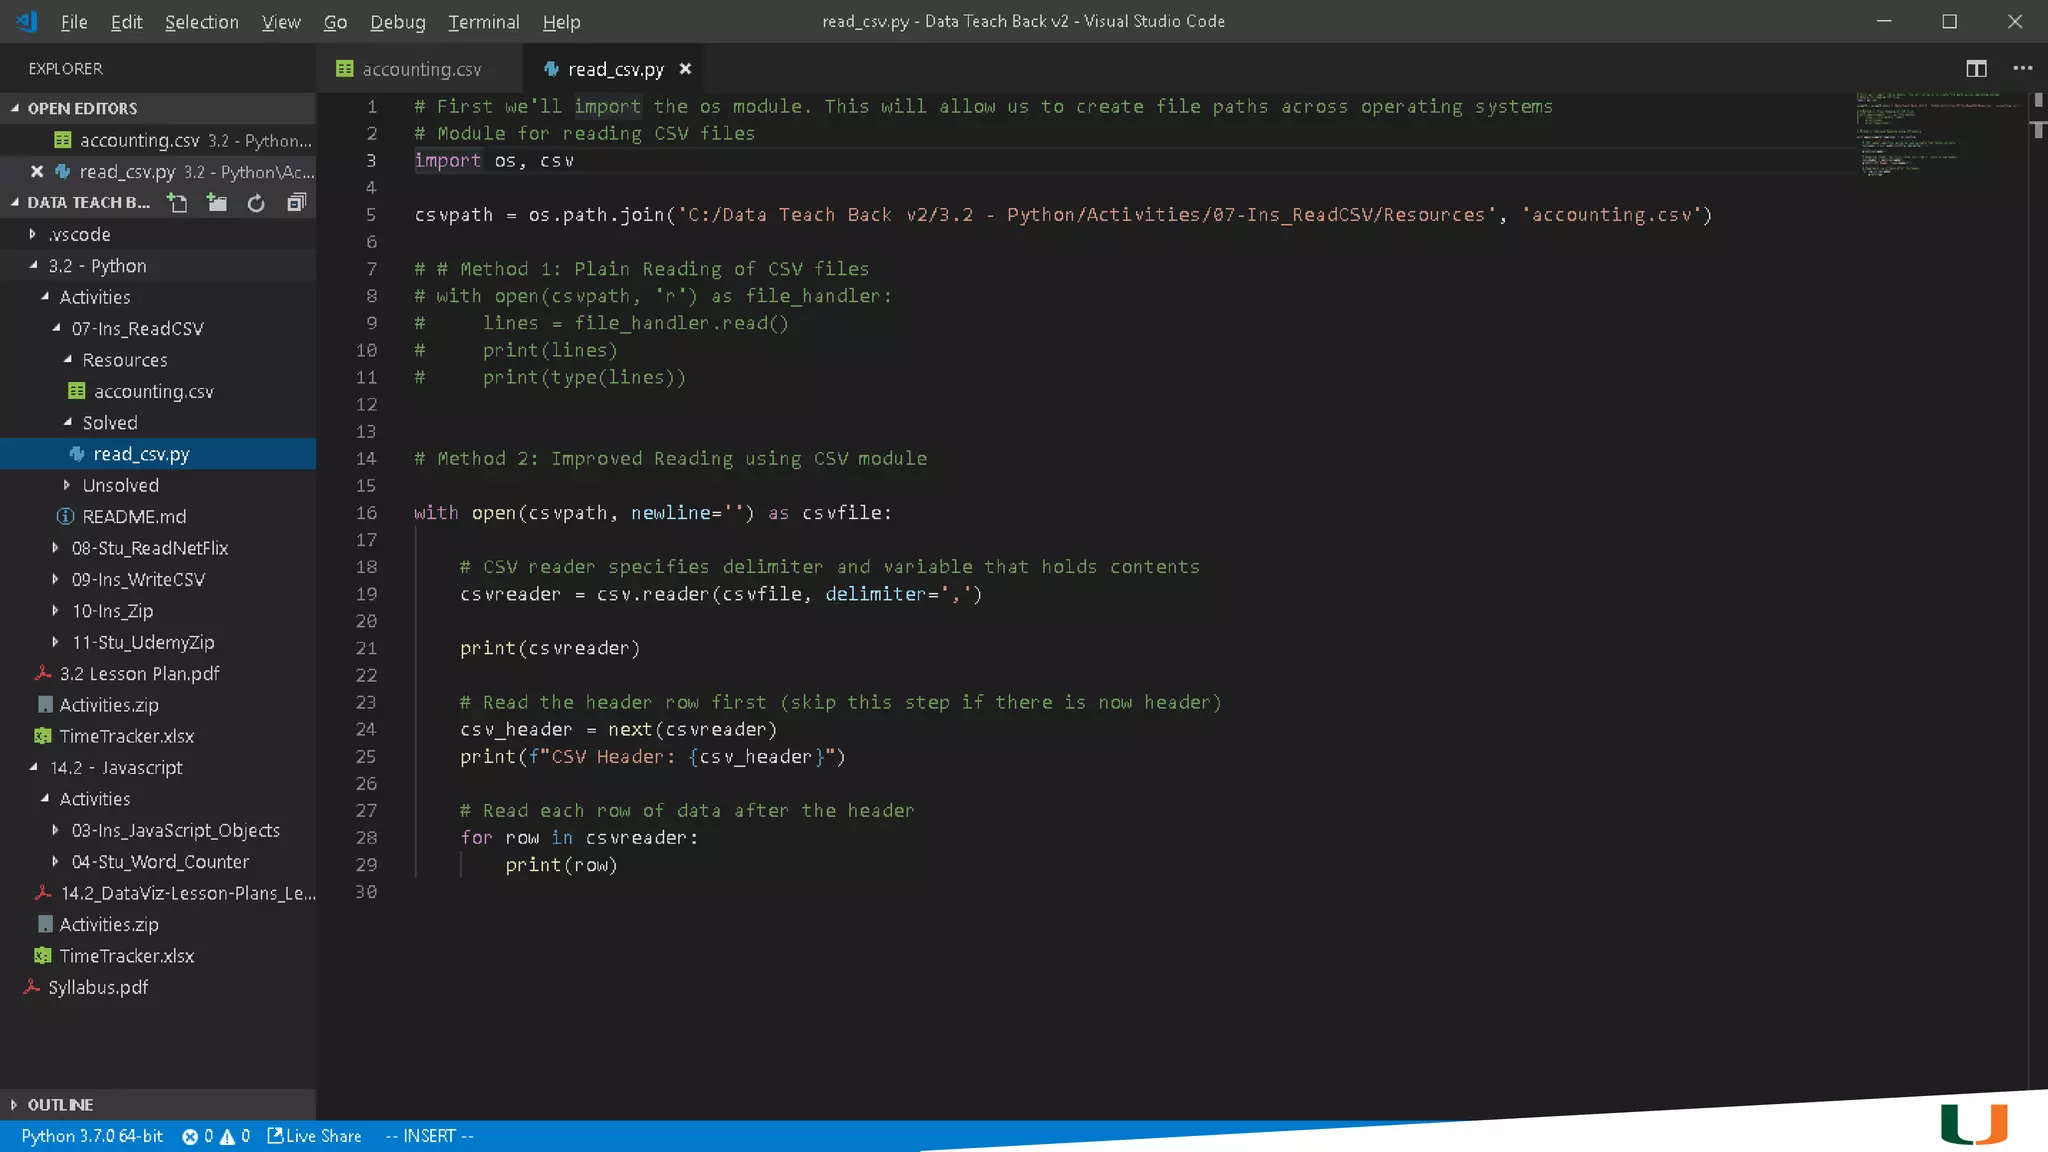The width and height of the screenshot is (2048, 1152).
Task: Collapse the 14.2 - Javascript folder
Action: pos(116,768)
